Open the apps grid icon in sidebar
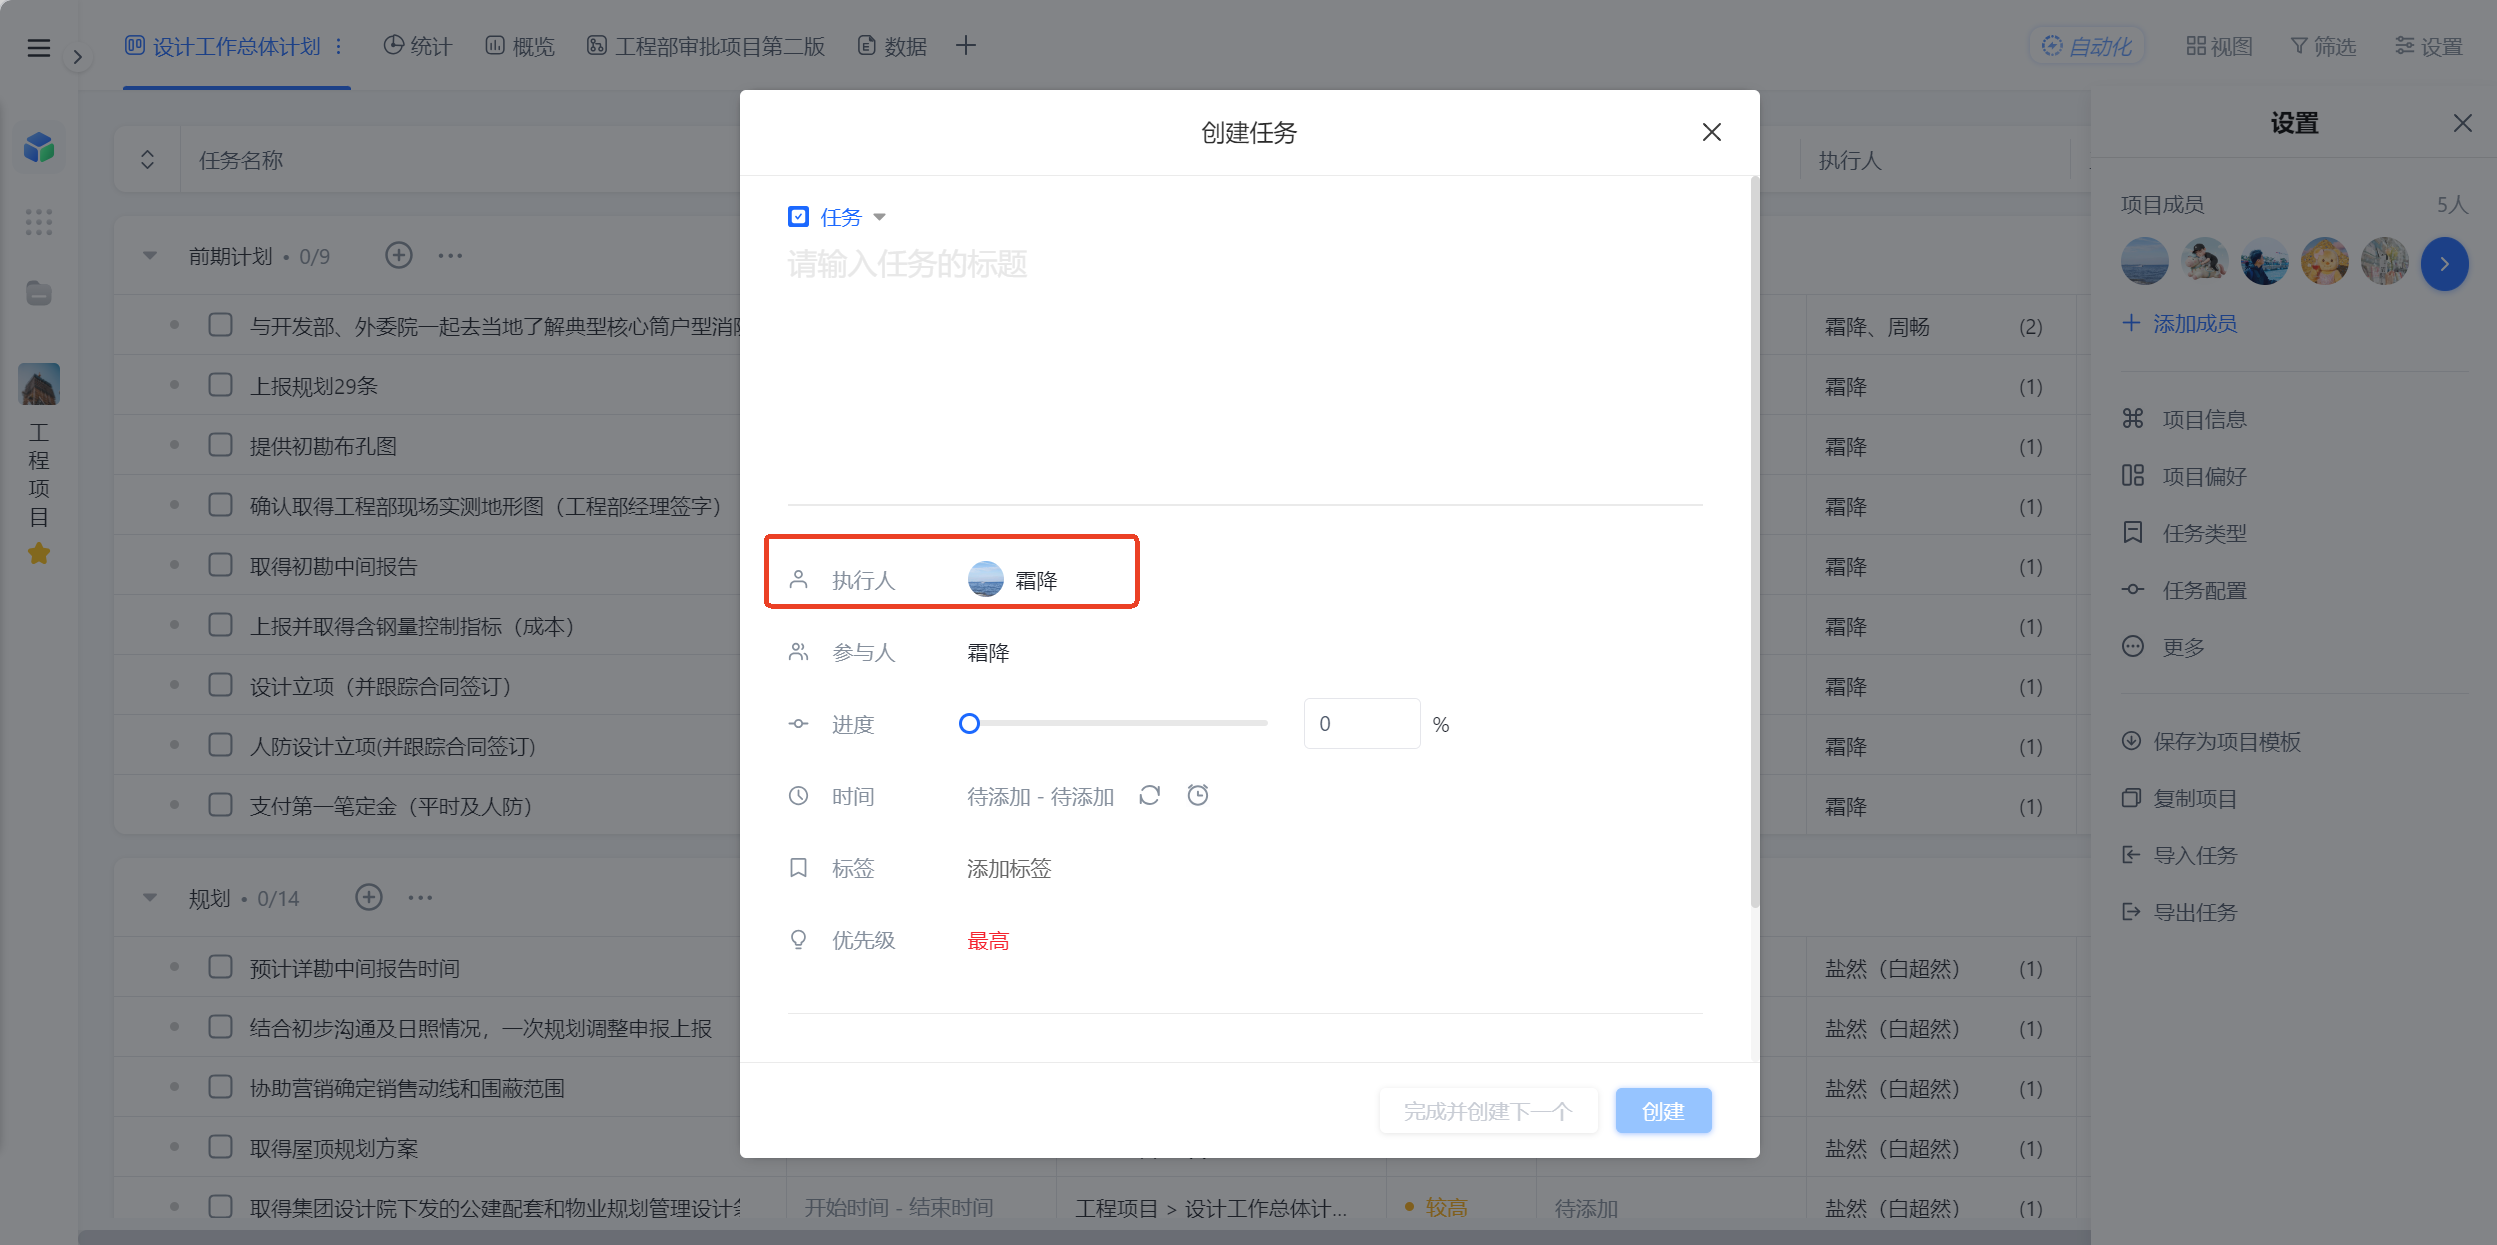Image resolution: width=2497 pixels, height=1245 pixels. click(39, 222)
